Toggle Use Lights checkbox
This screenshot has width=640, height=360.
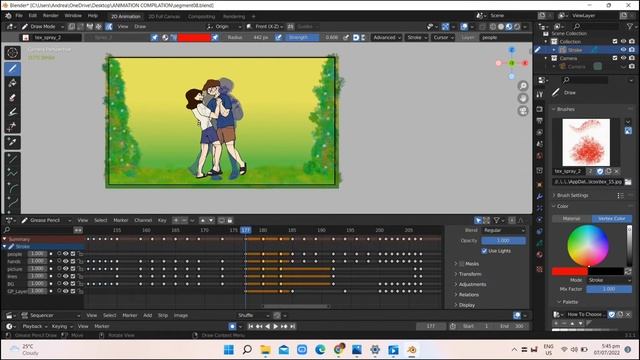click(x=484, y=251)
